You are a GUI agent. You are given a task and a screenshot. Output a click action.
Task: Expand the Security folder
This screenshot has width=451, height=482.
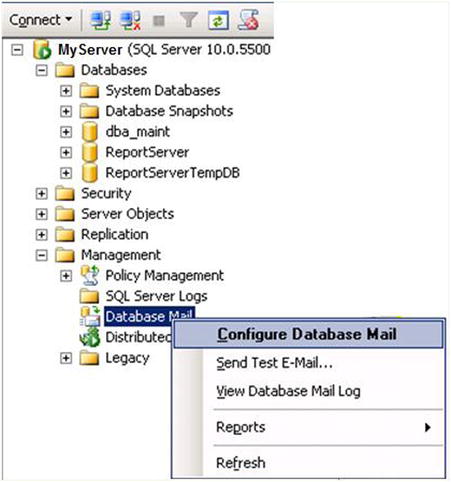coord(42,194)
